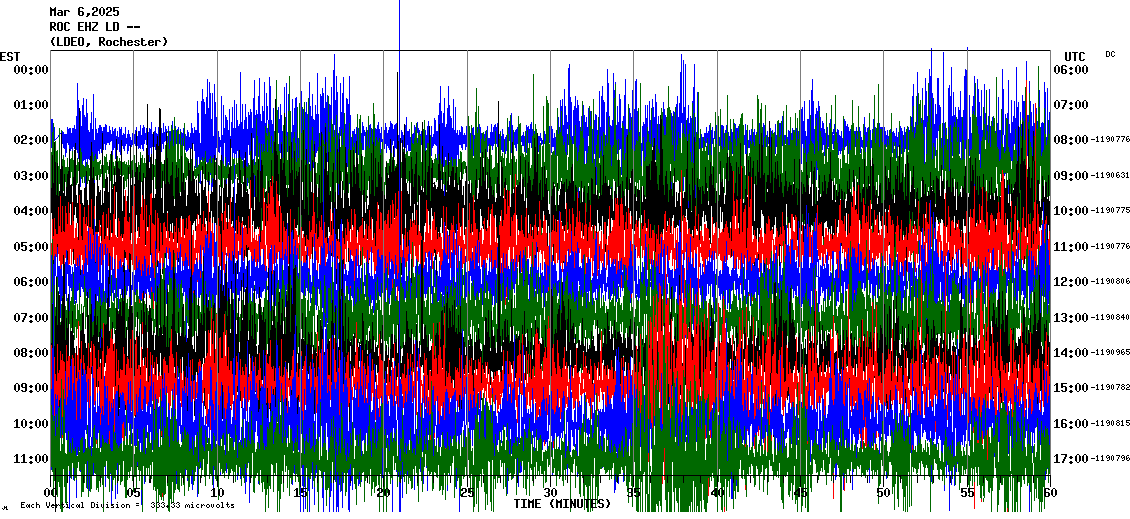The height and width of the screenshot is (519, 1130).
Task: Select the 13:00 UTC row label
Action: tap(1070, 318)
